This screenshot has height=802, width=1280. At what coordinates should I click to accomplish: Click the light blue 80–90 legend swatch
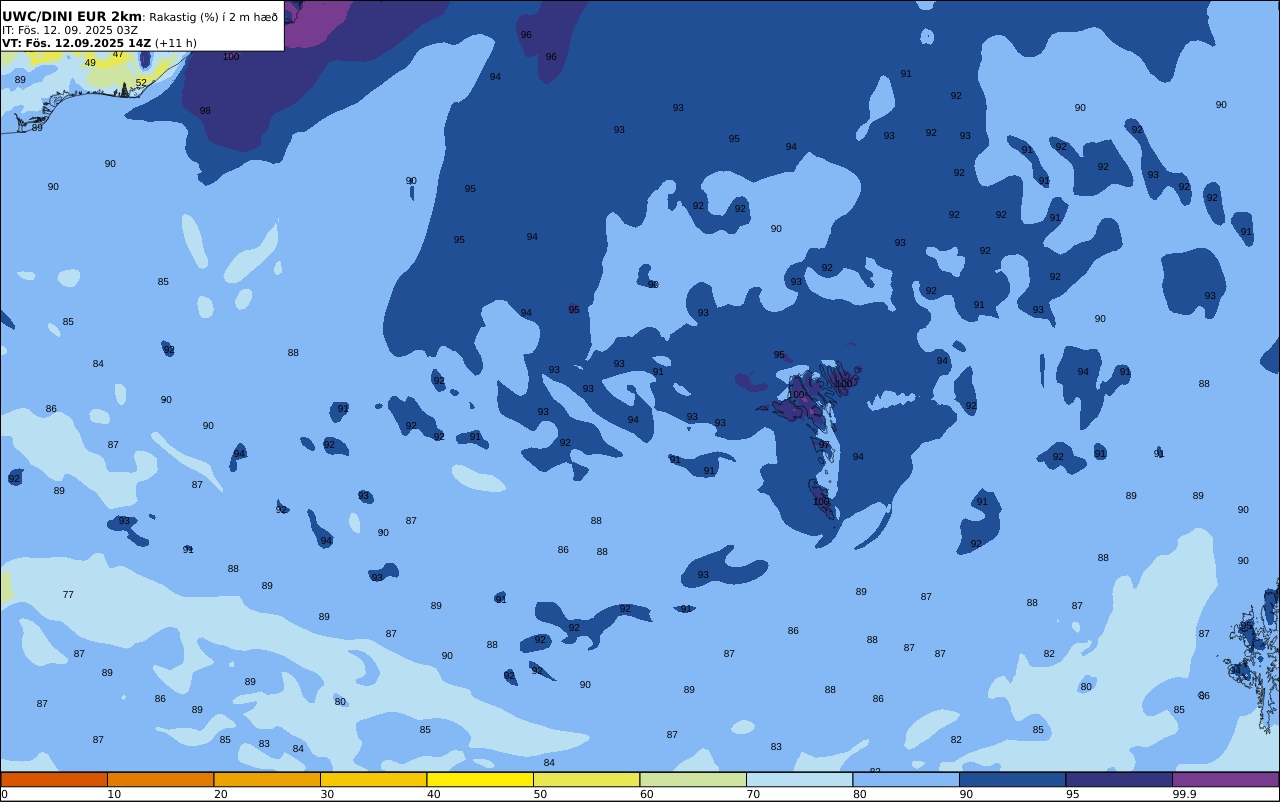(x=906, y=779)
